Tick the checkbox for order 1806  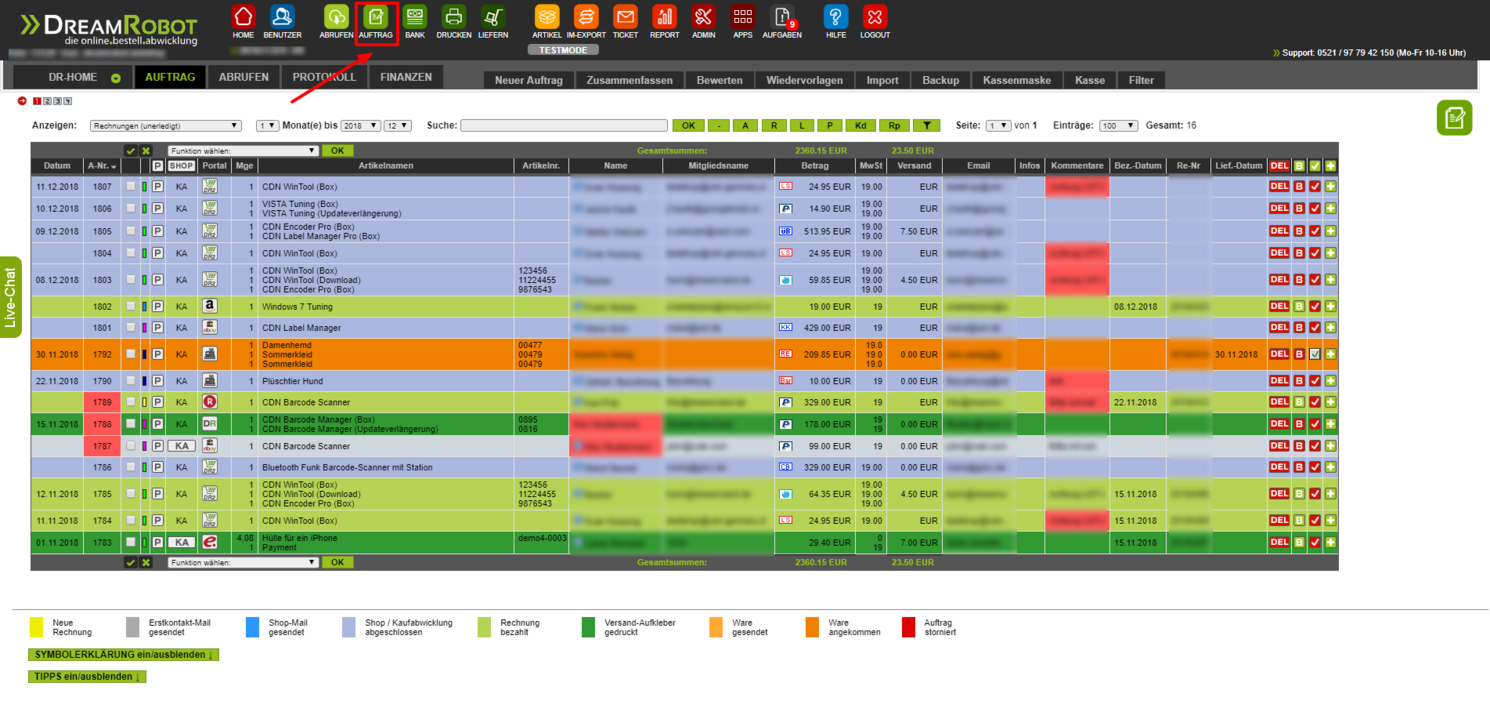tap(130, 209)
